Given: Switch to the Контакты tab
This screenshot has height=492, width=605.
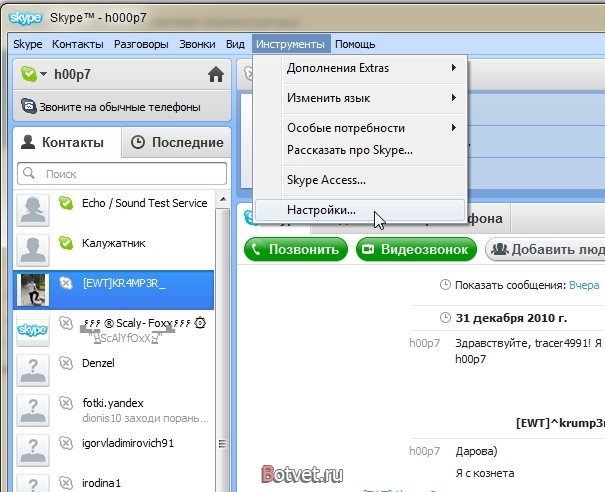Looking at the screenshot, I should pyautogui.click(x=68, y=142).
